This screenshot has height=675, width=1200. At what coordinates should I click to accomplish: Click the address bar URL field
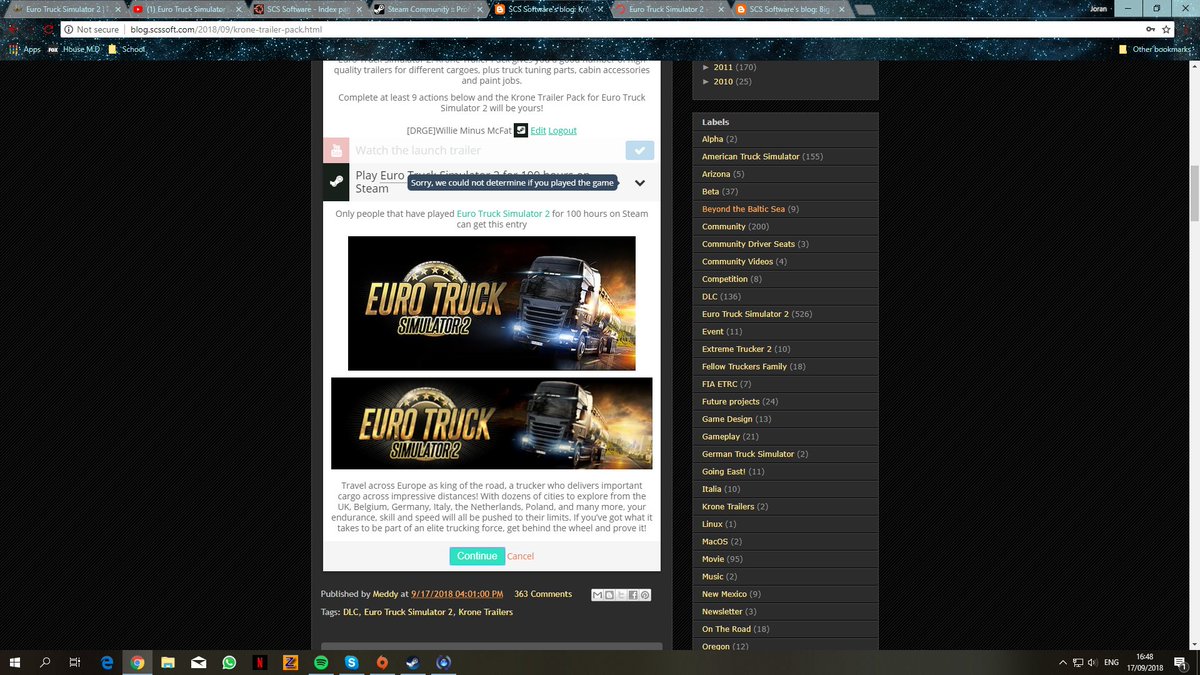(600, 29)
